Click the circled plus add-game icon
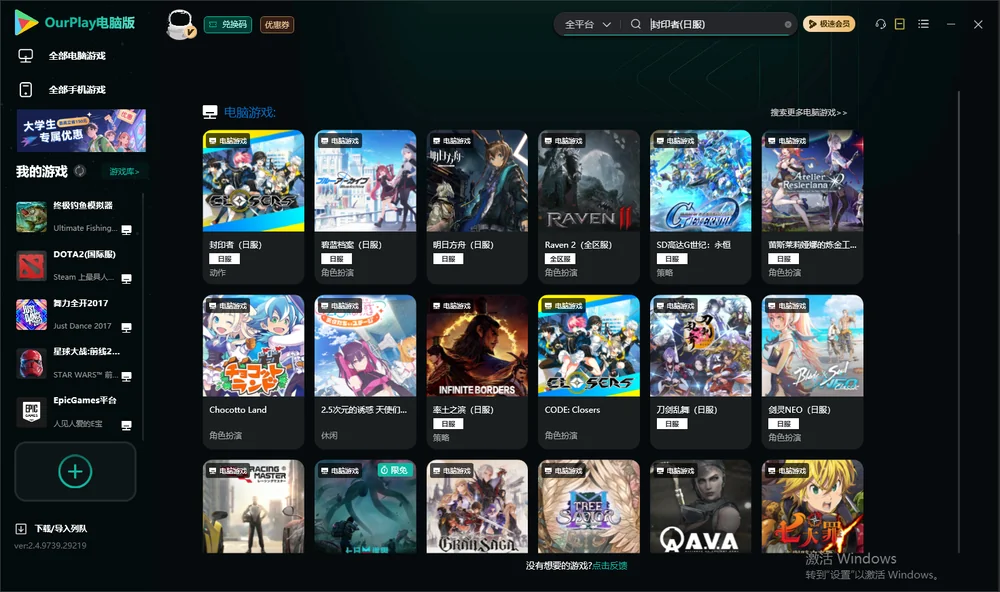Viewport: 1000px width, 592px height. pos(75,471)
